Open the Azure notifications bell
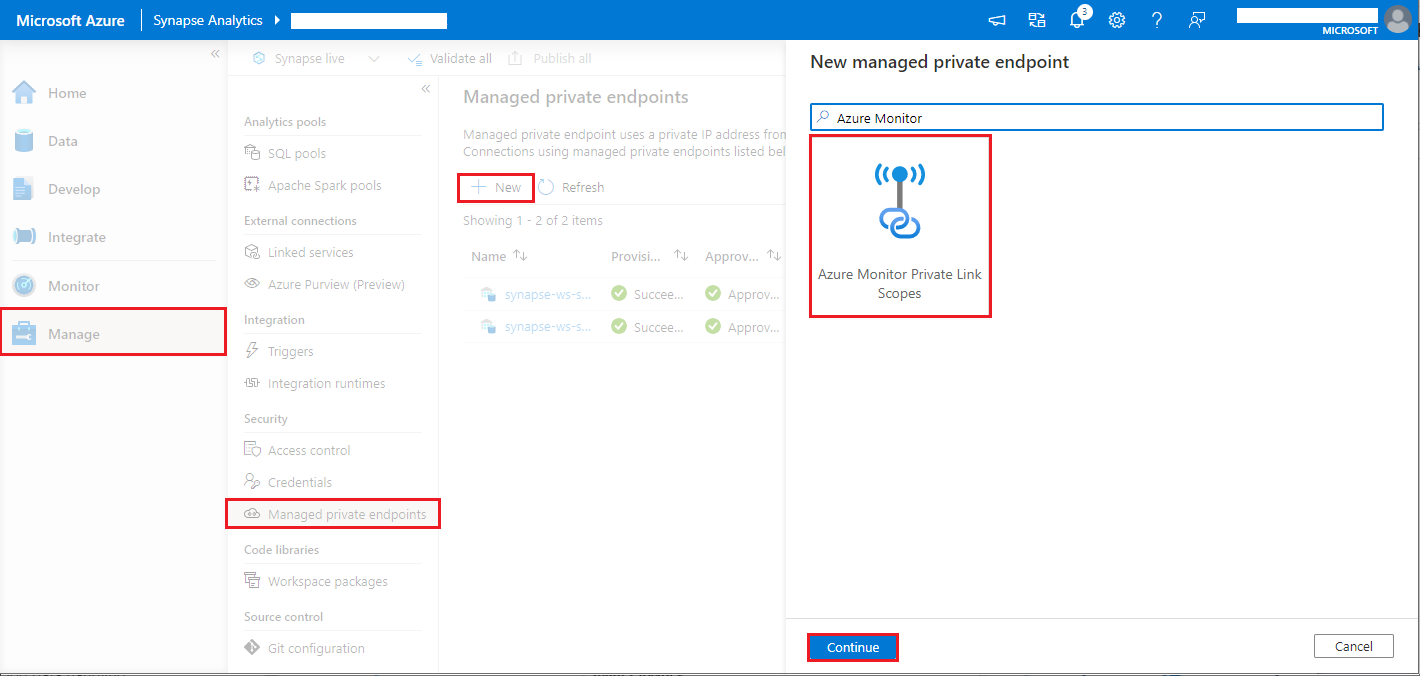This screenshot has width=1420, height=676. coord(1076,20)
